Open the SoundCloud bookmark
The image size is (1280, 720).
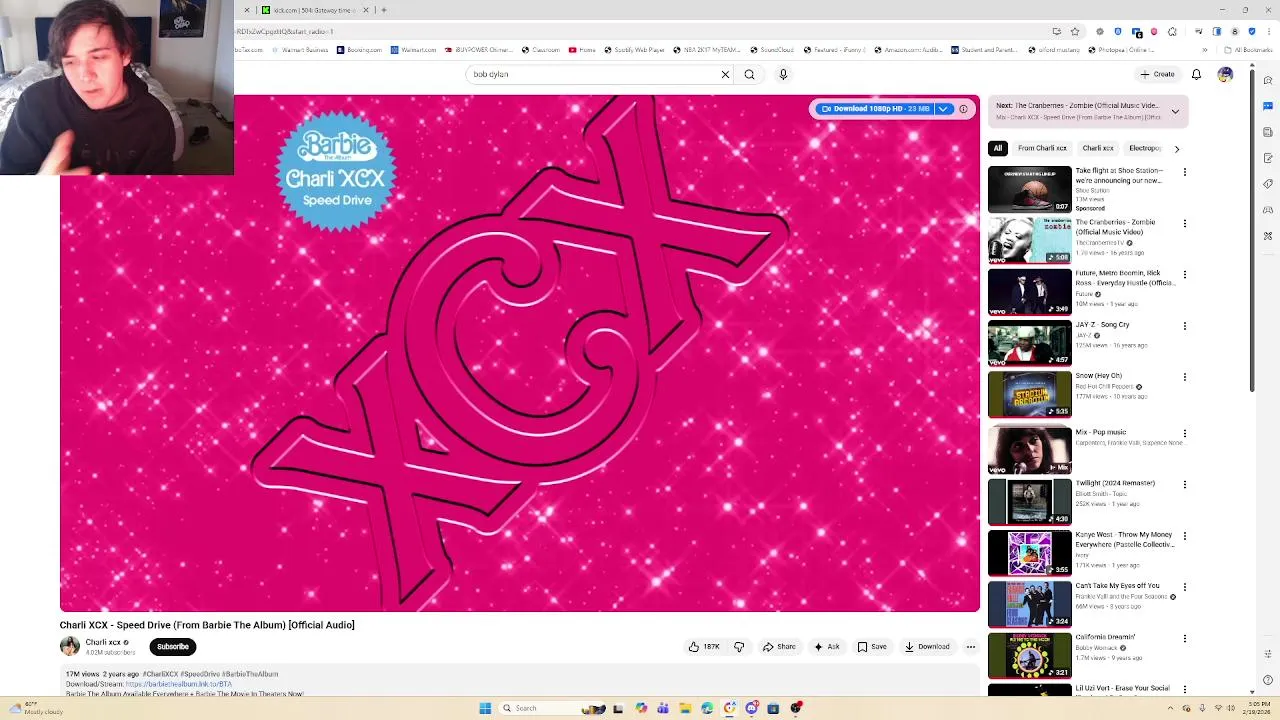click(x=771, y=50)
